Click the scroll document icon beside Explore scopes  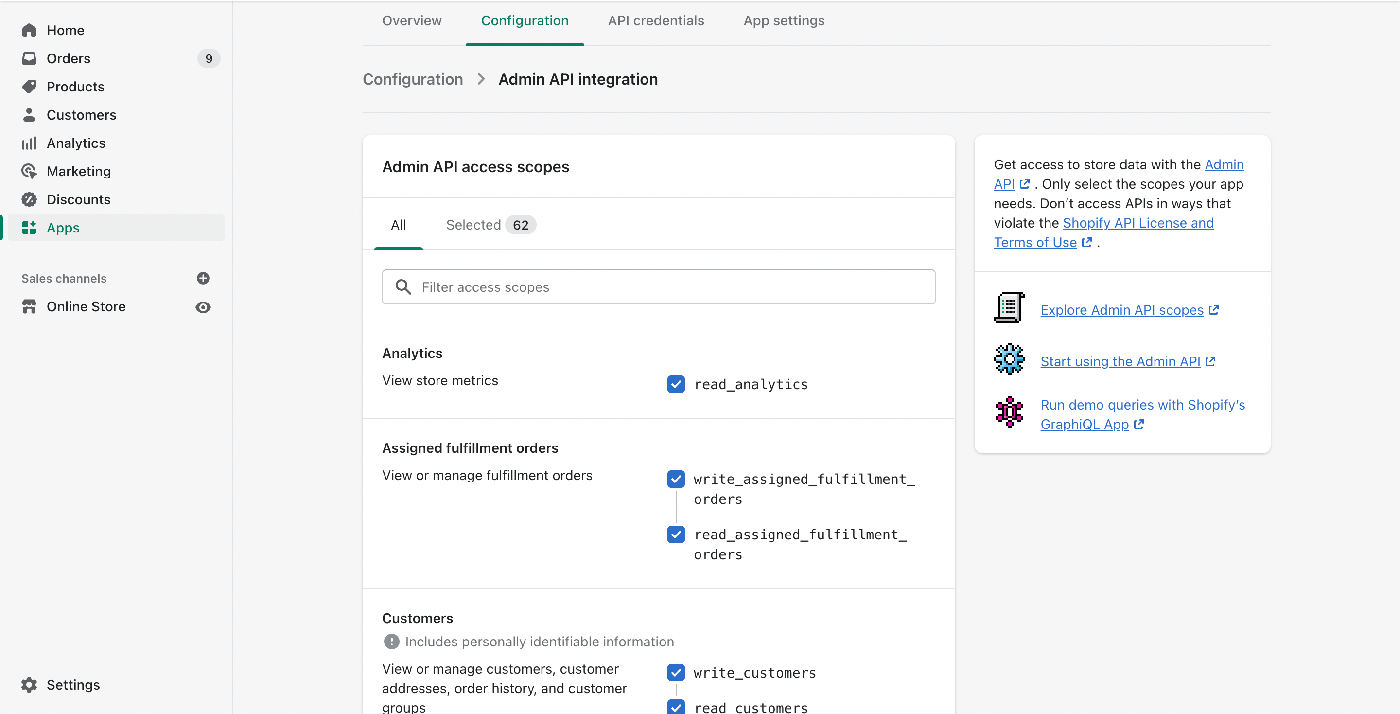pyautogui.click(x=1010, y=308)
